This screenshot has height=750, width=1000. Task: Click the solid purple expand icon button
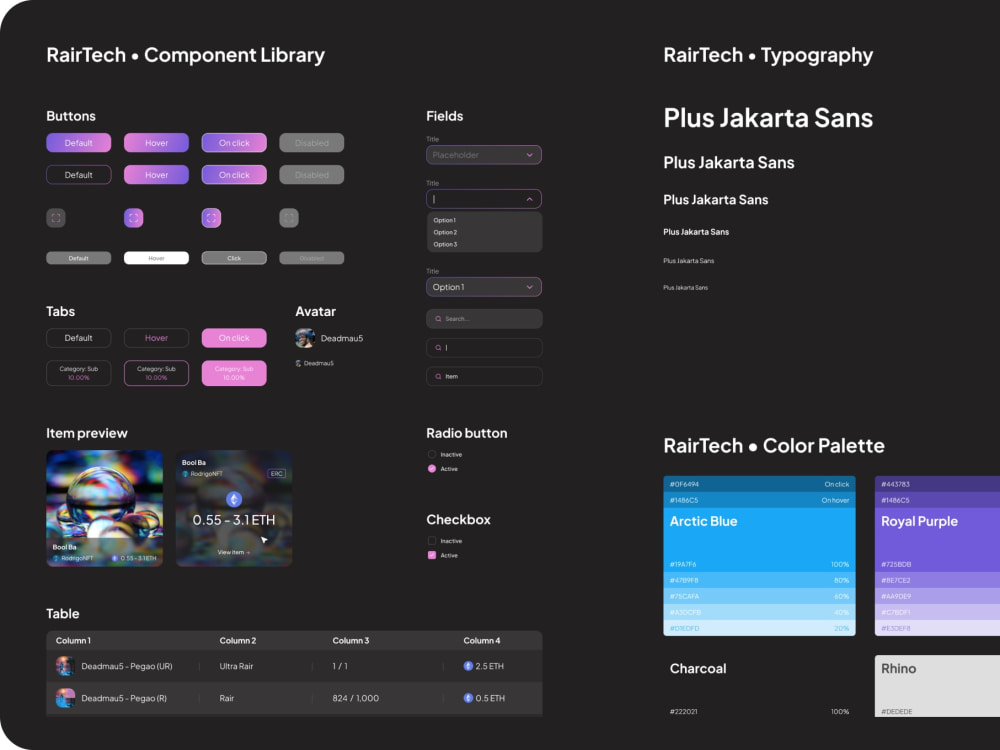point(133,218)
